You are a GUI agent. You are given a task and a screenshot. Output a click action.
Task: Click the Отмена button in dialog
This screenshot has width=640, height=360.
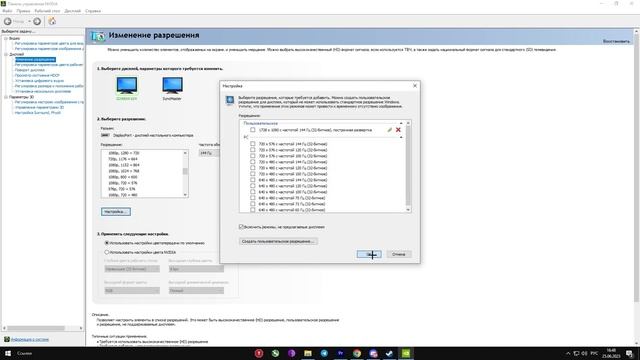point(399,254)
